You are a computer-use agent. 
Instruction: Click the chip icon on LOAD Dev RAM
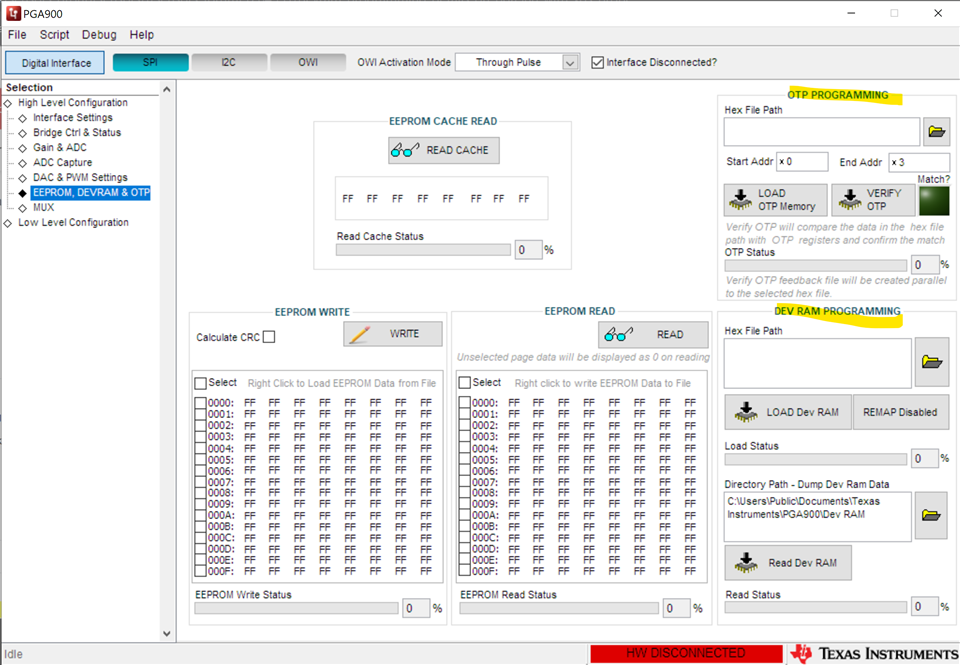(x=746, y=412)
